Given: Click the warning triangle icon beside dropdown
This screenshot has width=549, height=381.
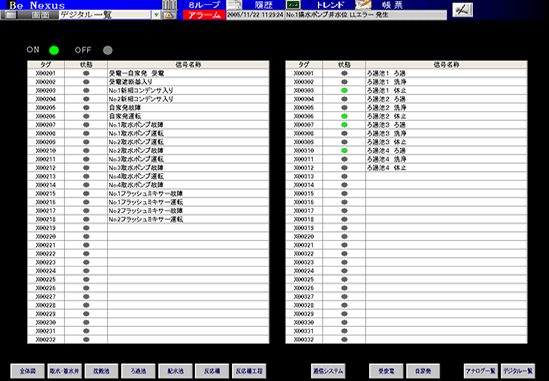Looking at the screenshot, I should tap(169, 15).
